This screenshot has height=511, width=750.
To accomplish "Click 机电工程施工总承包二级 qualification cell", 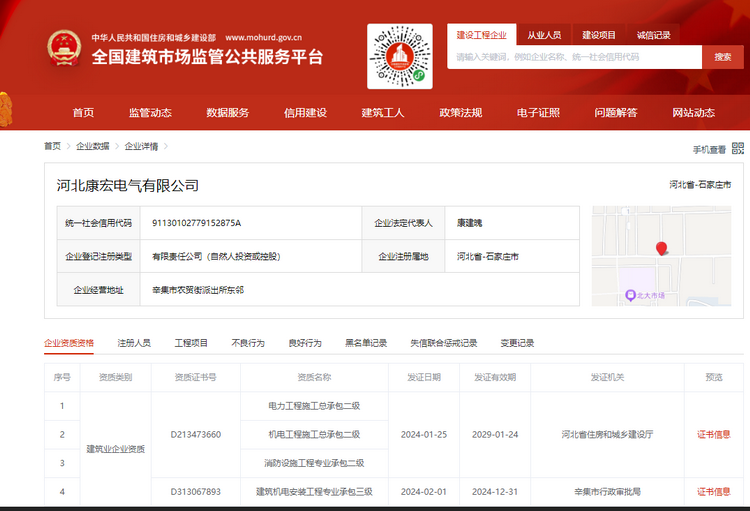I will (314, 434).
